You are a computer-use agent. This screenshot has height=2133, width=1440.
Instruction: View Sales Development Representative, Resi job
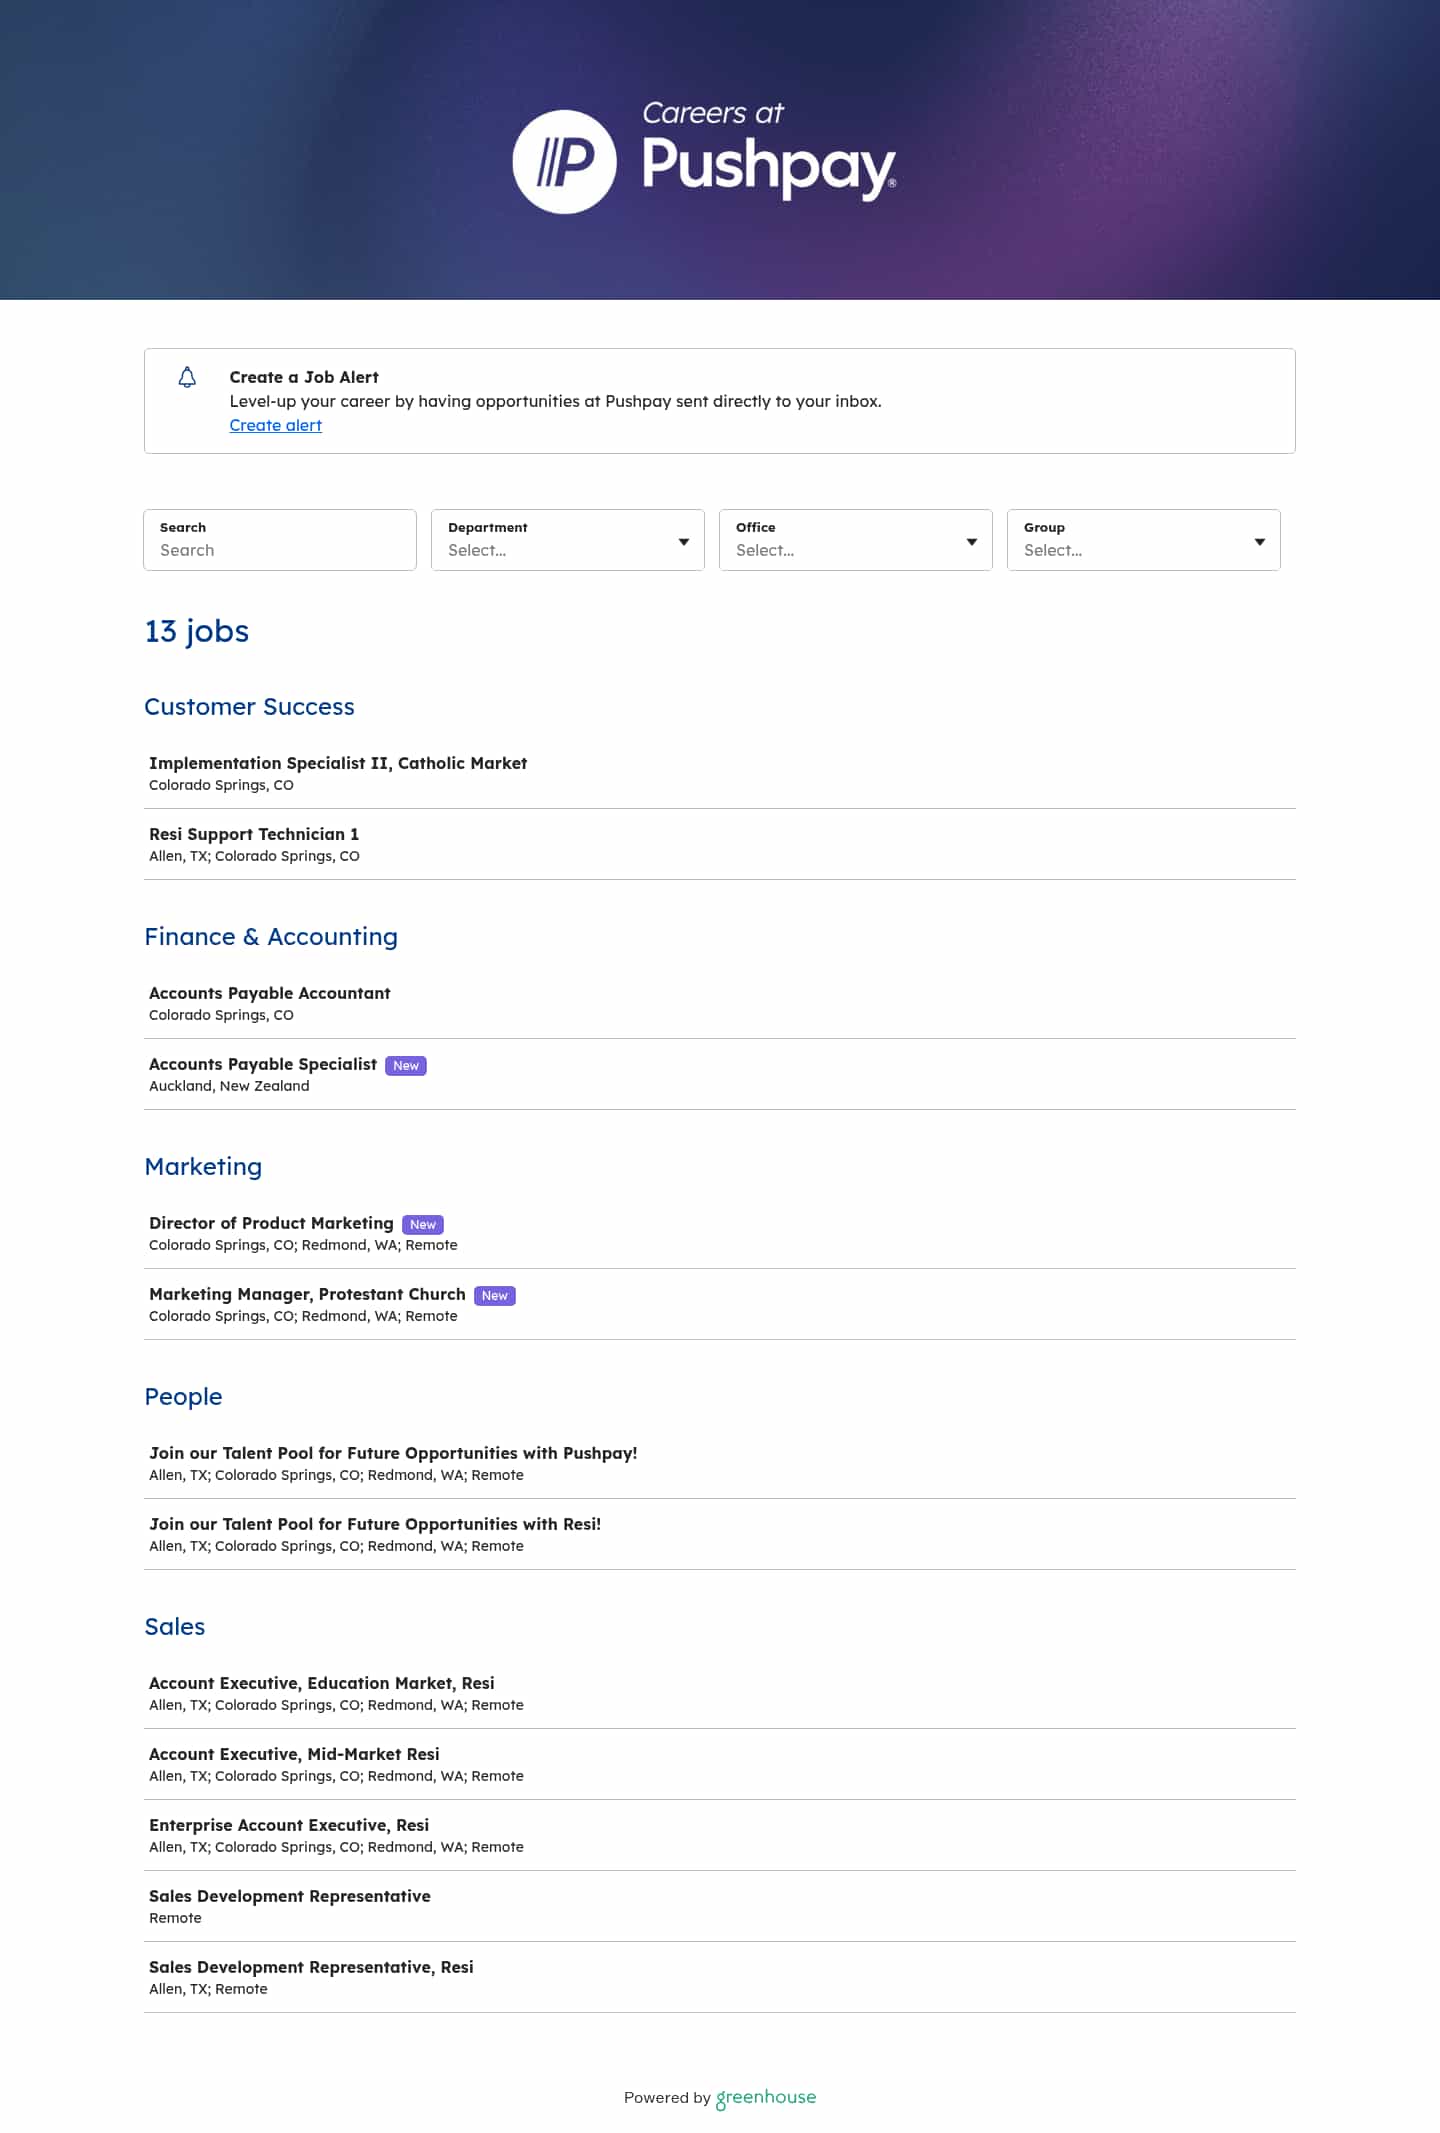tap(311, 1967)
